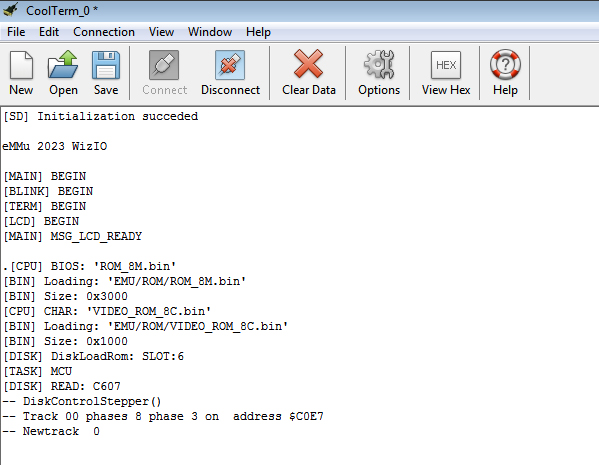Open the Options gear icon
This screenshot has width=599, height=465.
click(x=379, y=65)
